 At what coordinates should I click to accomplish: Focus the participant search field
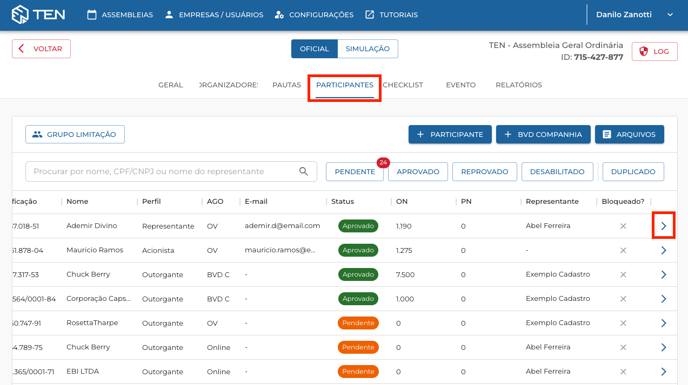[171, 171]
